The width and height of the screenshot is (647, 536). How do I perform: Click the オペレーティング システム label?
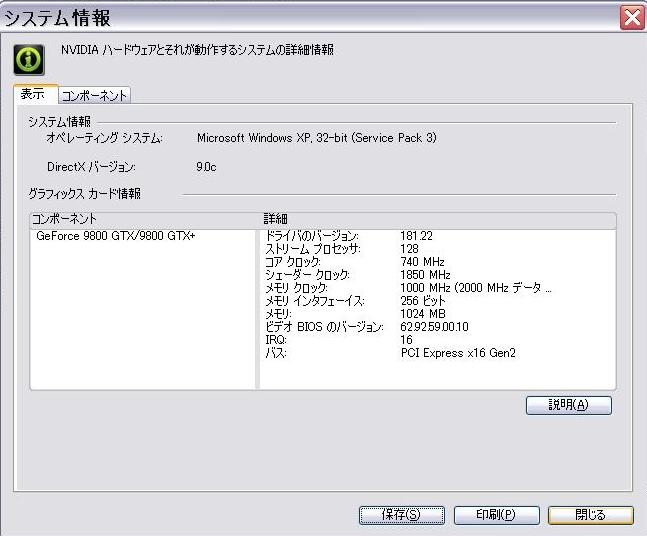click(104, 138)
